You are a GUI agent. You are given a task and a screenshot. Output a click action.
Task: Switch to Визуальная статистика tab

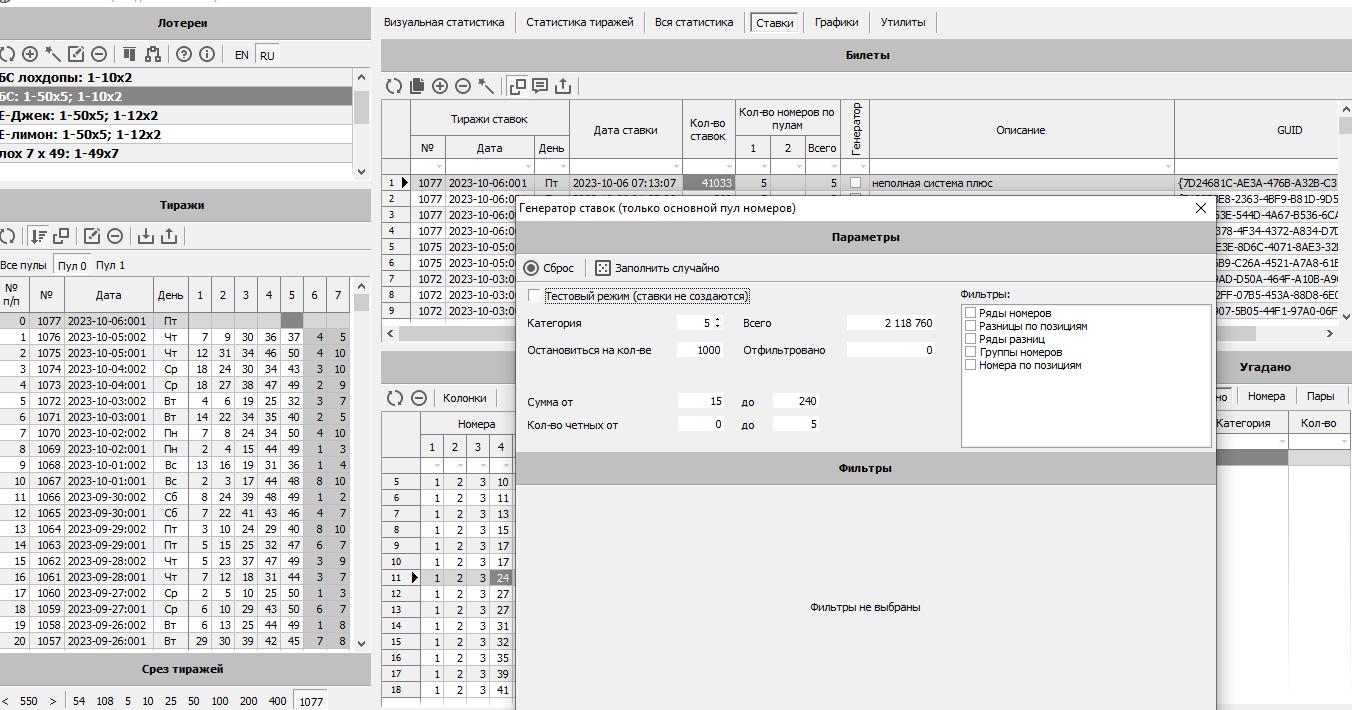pyautogui.click(x=445, y=22)
